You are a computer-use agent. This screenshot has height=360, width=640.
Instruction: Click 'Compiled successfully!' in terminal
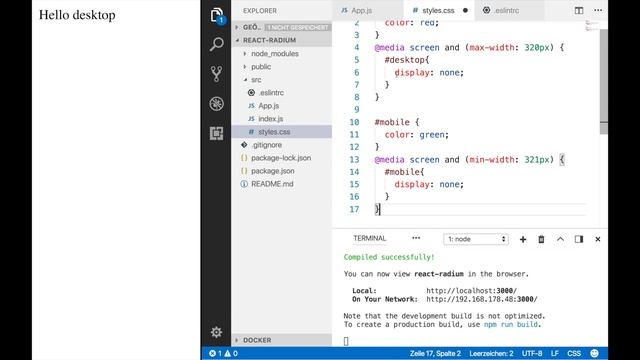coord(389,257)
